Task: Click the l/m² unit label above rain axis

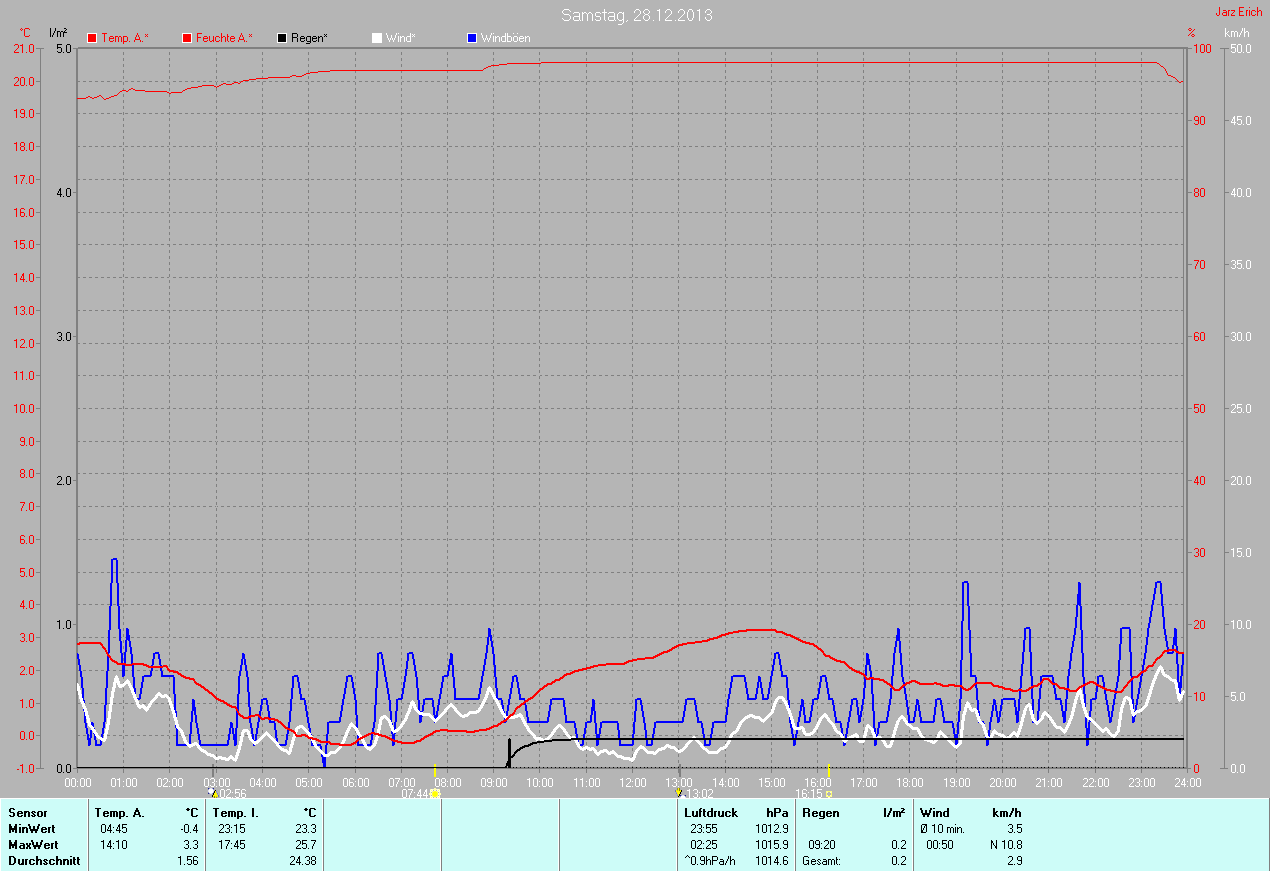Action: pyautogui.click(x=58, y=33)
